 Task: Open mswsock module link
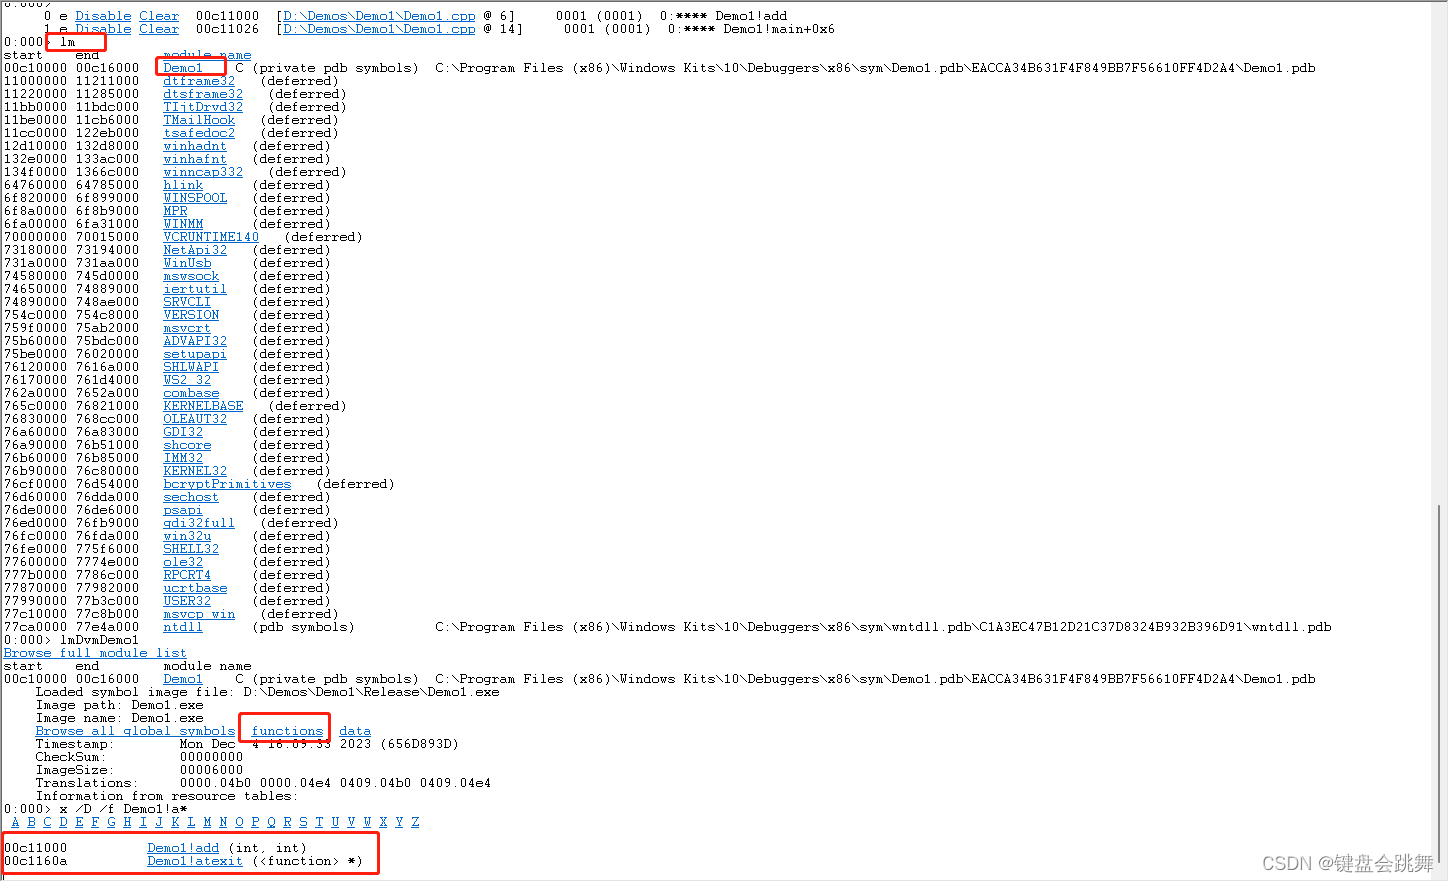click(x=191, y=276)
